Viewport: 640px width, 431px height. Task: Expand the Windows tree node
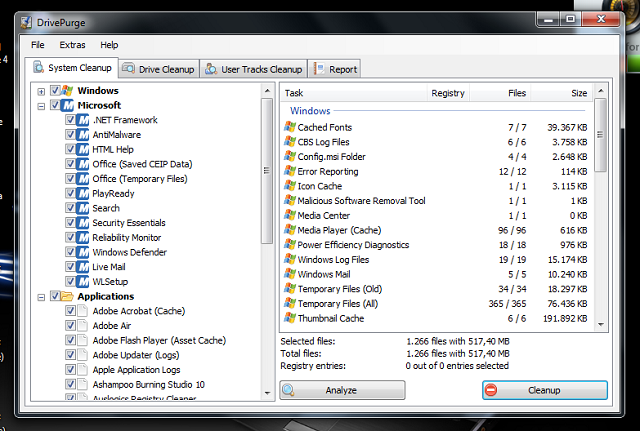41,91
